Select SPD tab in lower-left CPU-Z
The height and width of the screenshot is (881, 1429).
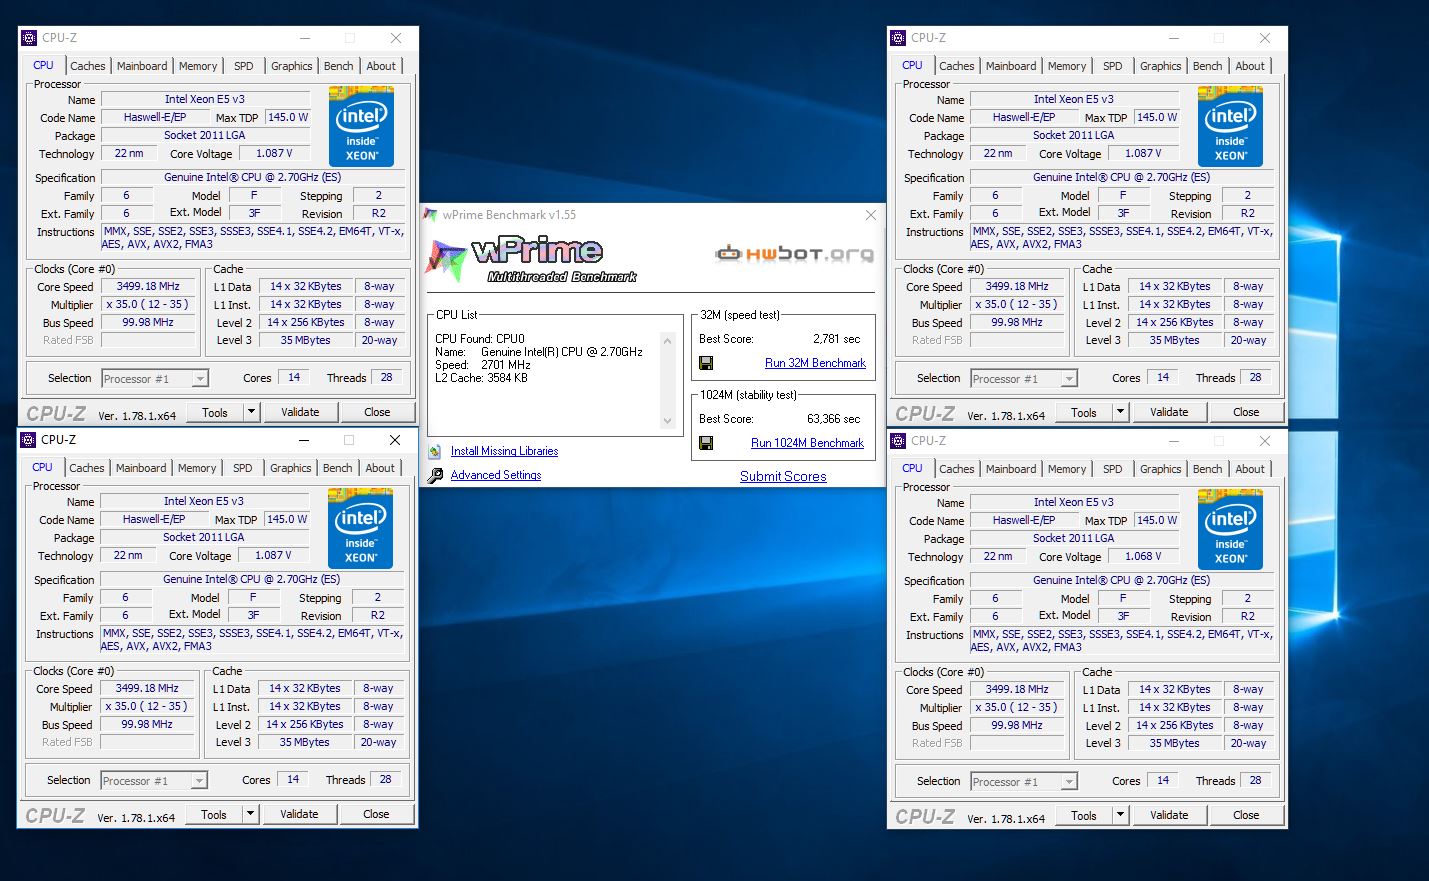point(243,468)
